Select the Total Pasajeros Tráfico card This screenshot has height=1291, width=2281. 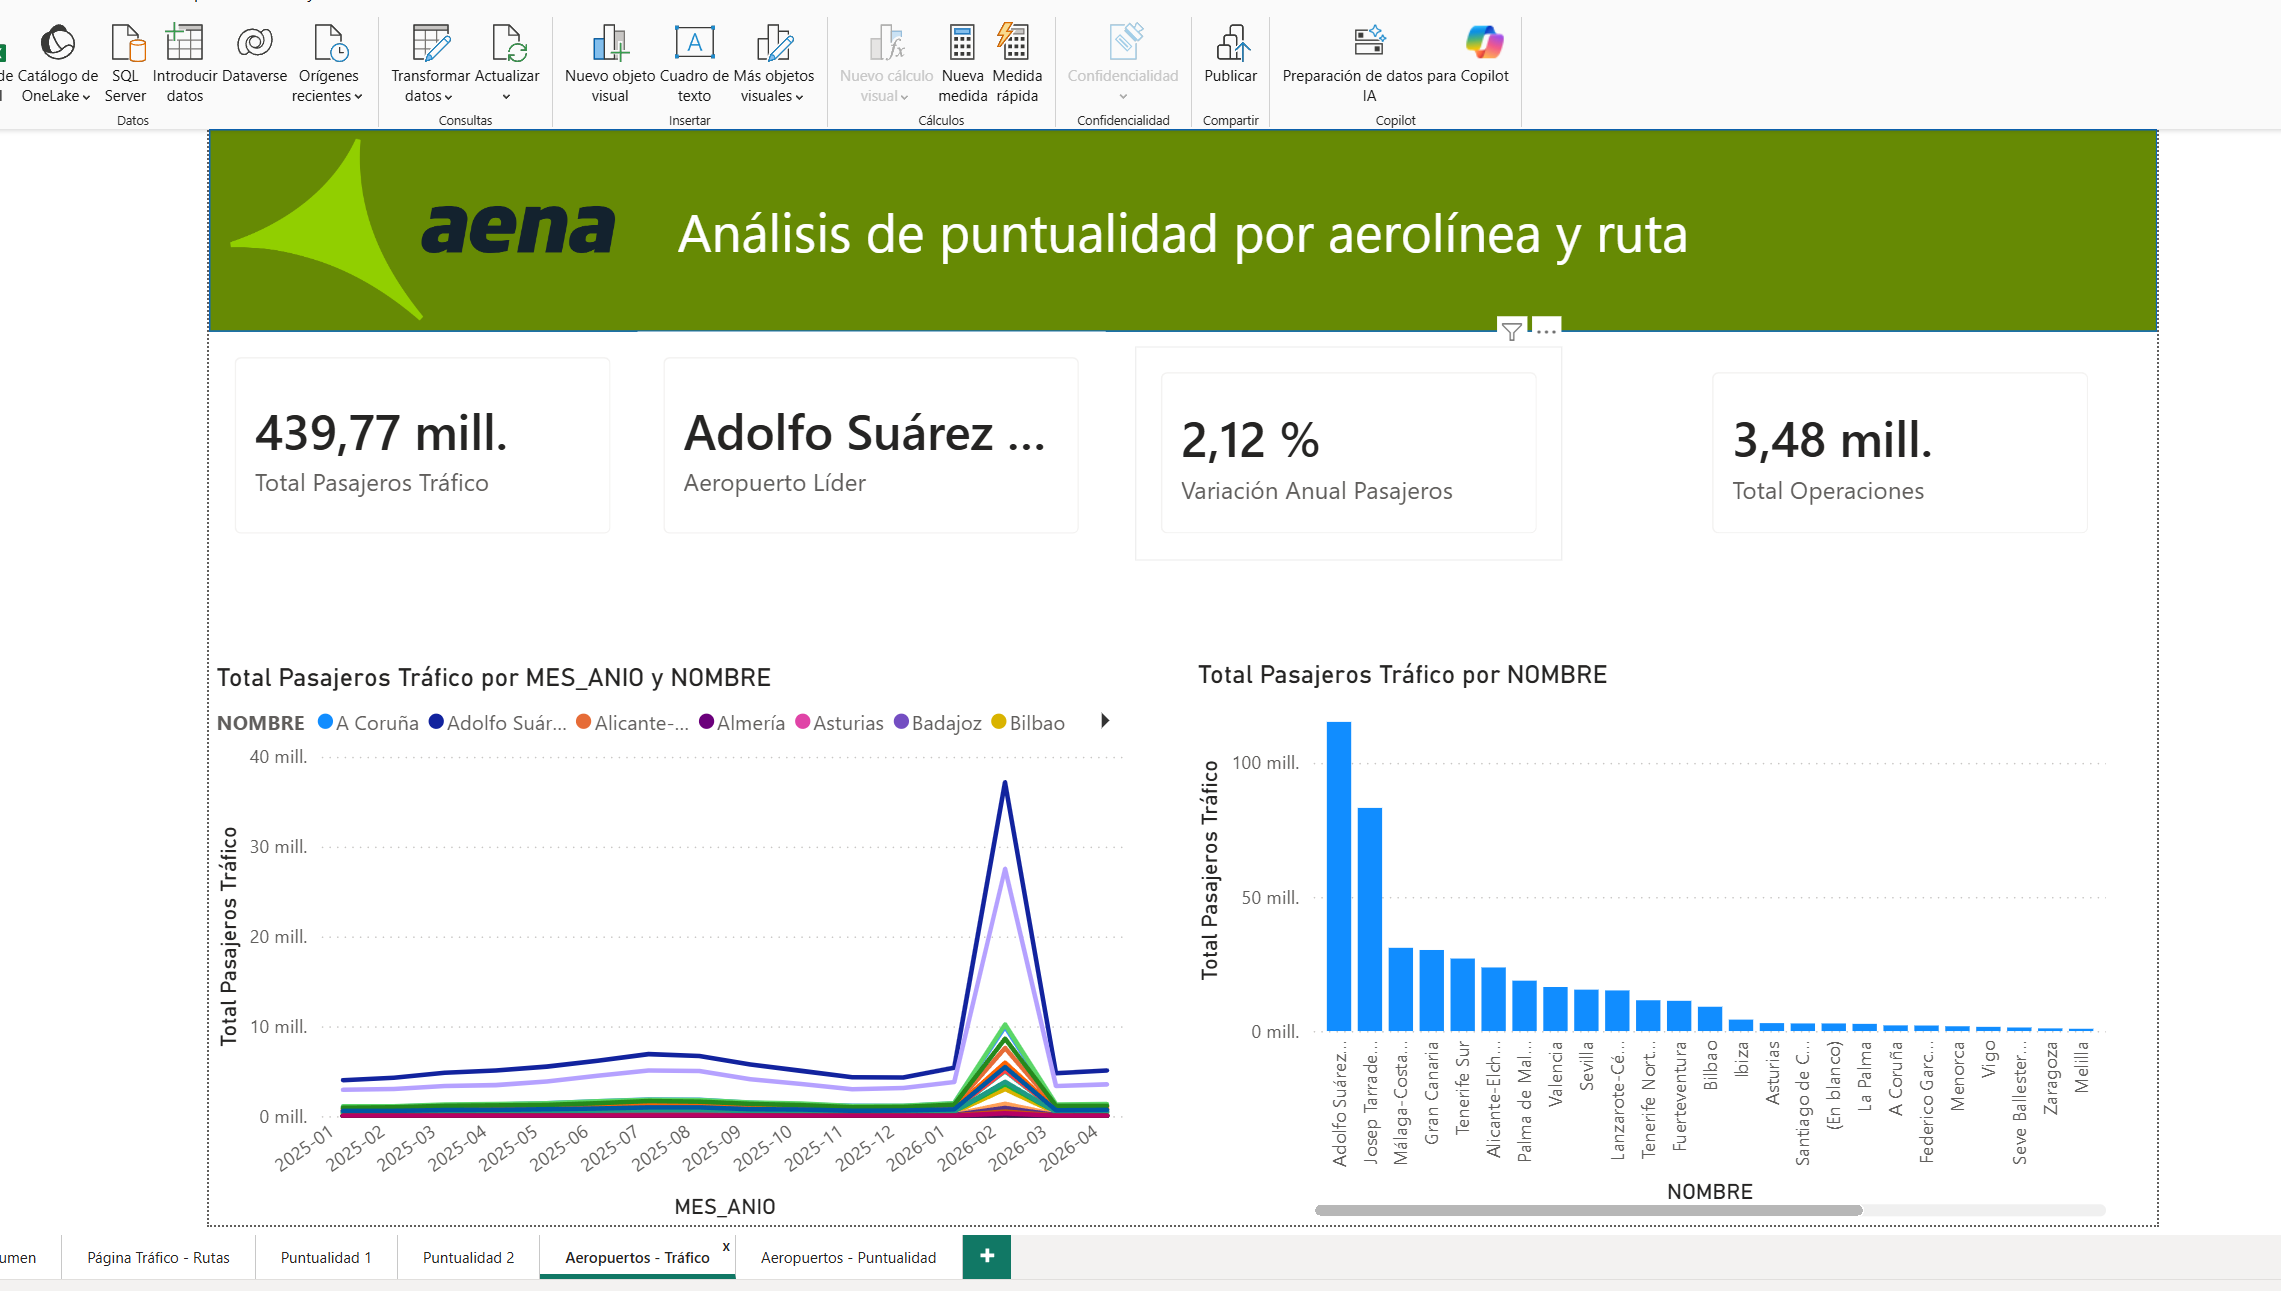pyautogui.click(x=422, y=445)
